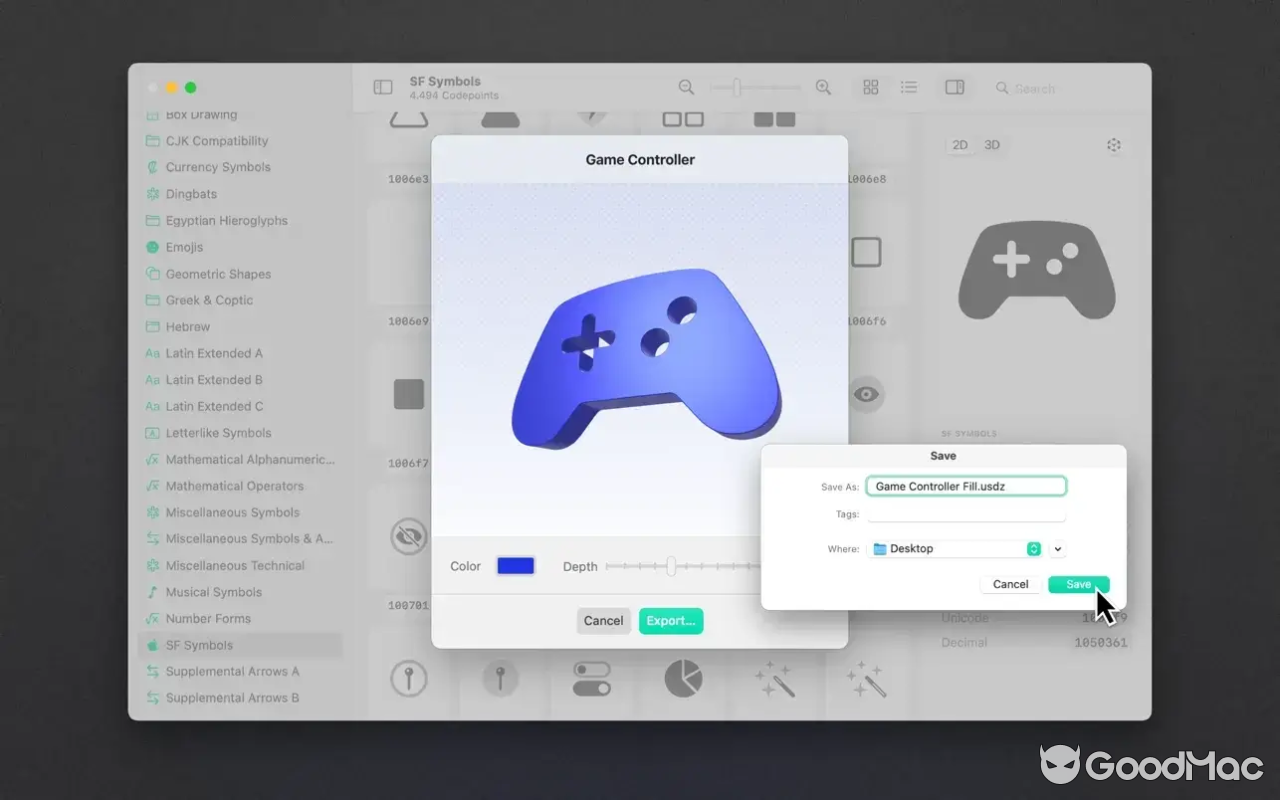Viewport: 1280px width, 800px height.
Task: Select the sparkle wand symbol glyph
Action: point(775,678)
